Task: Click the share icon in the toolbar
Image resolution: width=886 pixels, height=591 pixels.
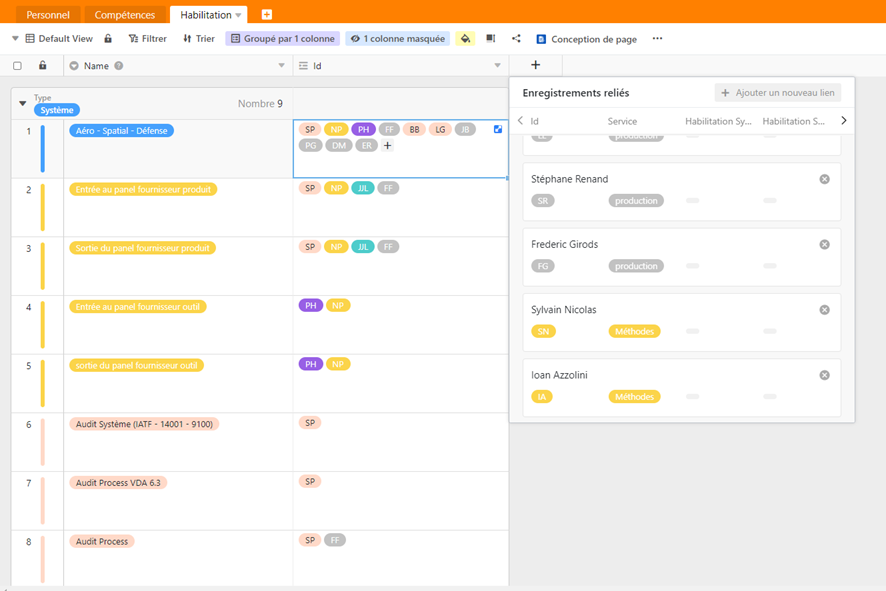Action: pos(516,38)
